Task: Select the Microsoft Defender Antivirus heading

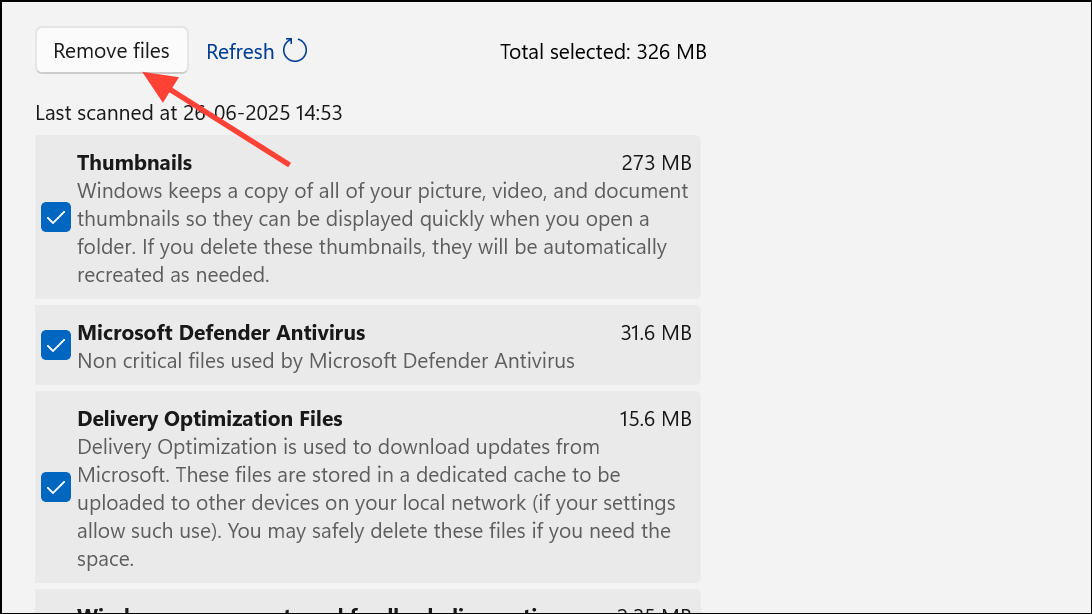Action: [x=221, y=333]
